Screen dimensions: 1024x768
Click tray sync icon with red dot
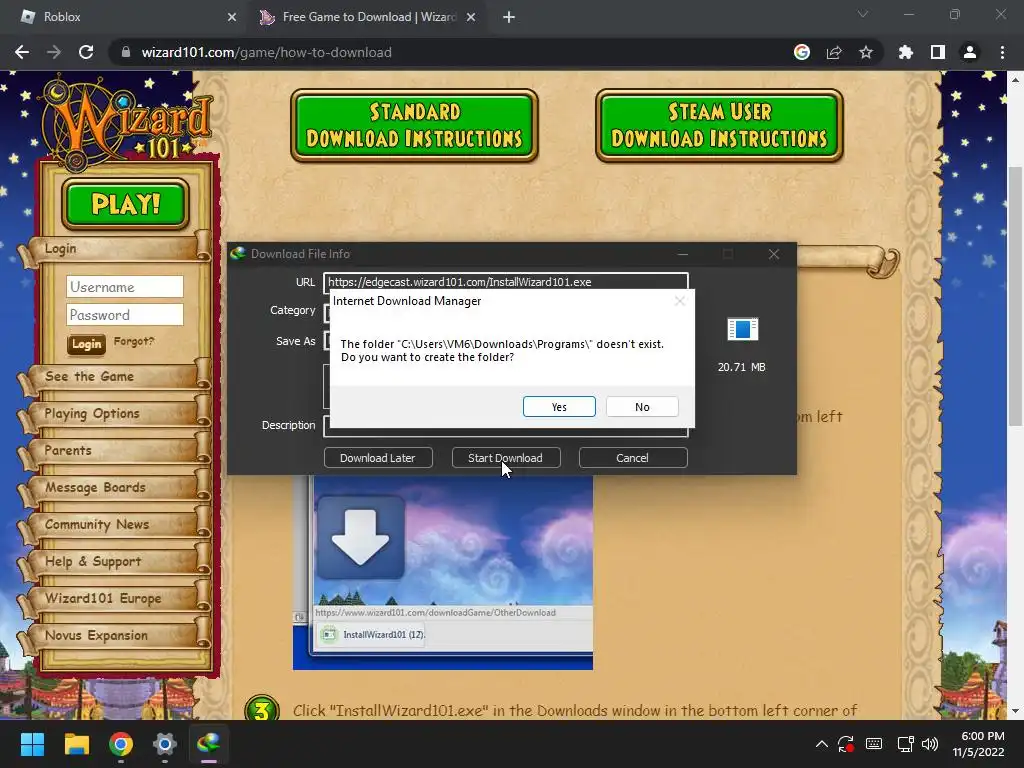846,744
